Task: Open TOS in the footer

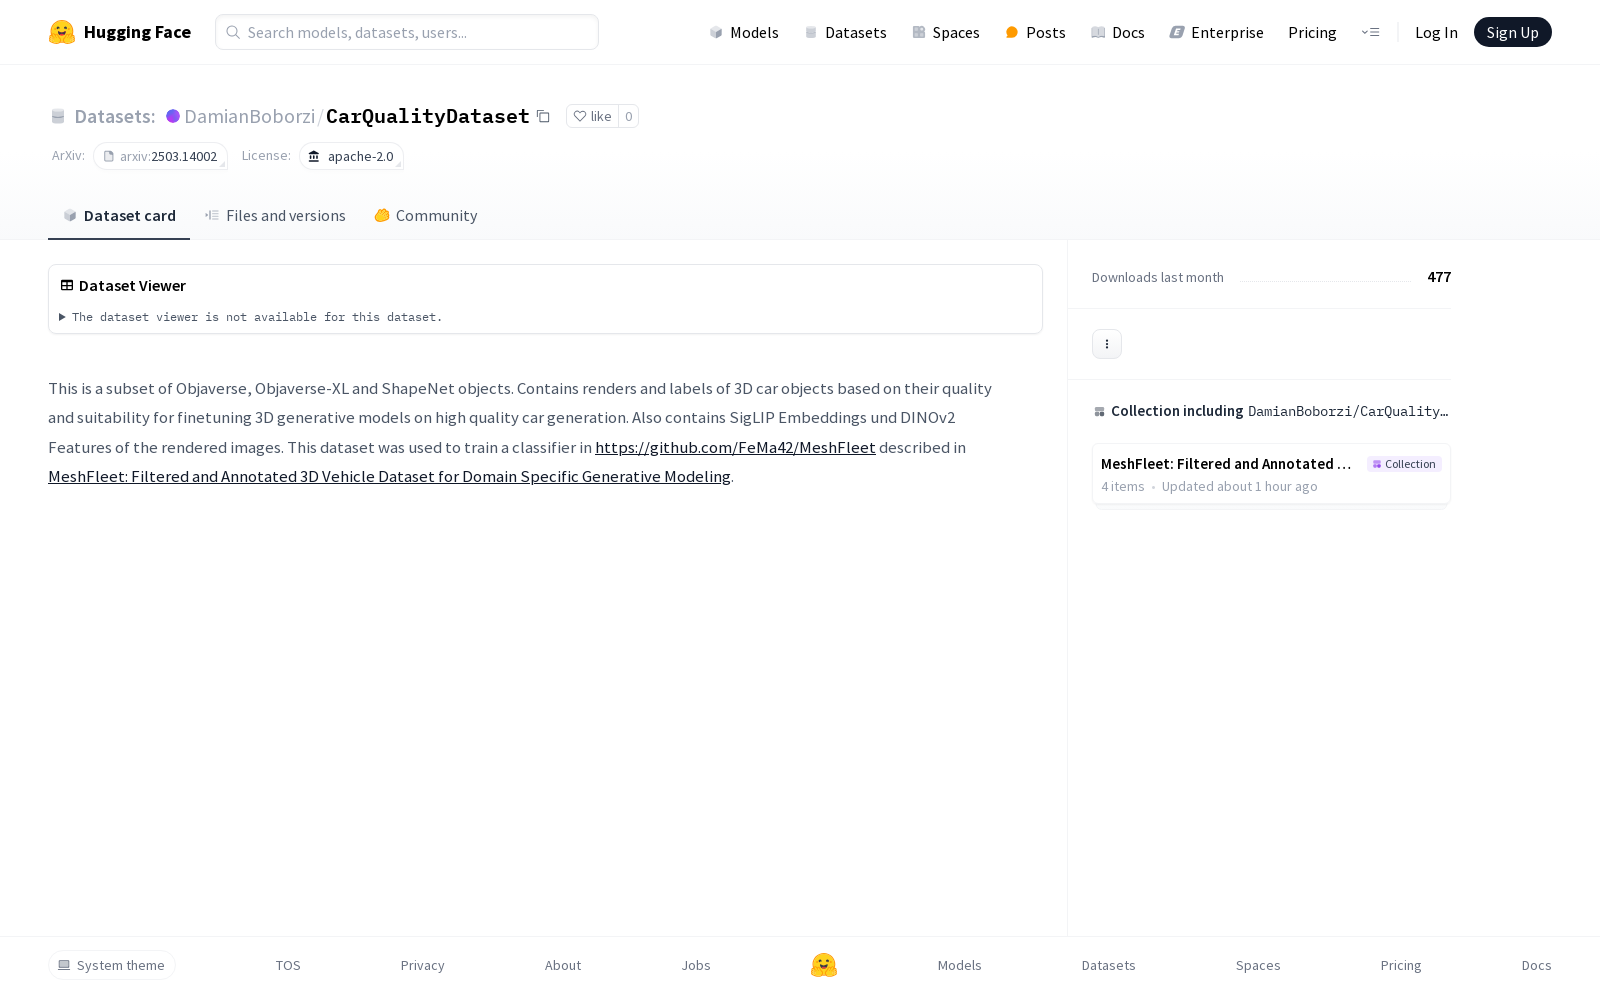Action: [x=288, y=965]
